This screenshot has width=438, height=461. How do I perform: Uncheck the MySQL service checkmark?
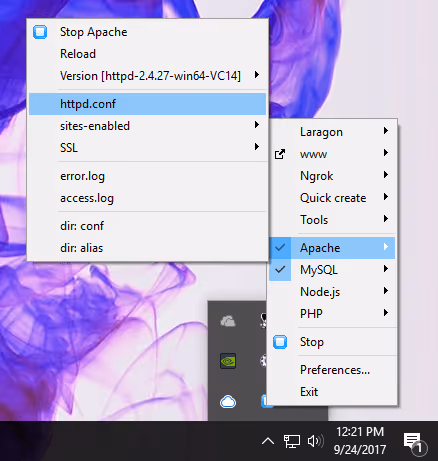[280, 269]
